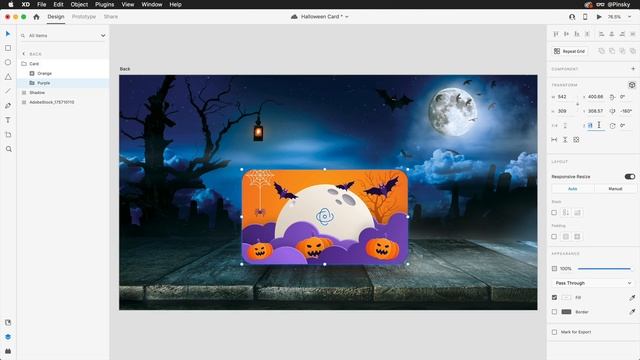Click the mobile device preview icon
Screen dimensions: 640x360
coord(585,17)
